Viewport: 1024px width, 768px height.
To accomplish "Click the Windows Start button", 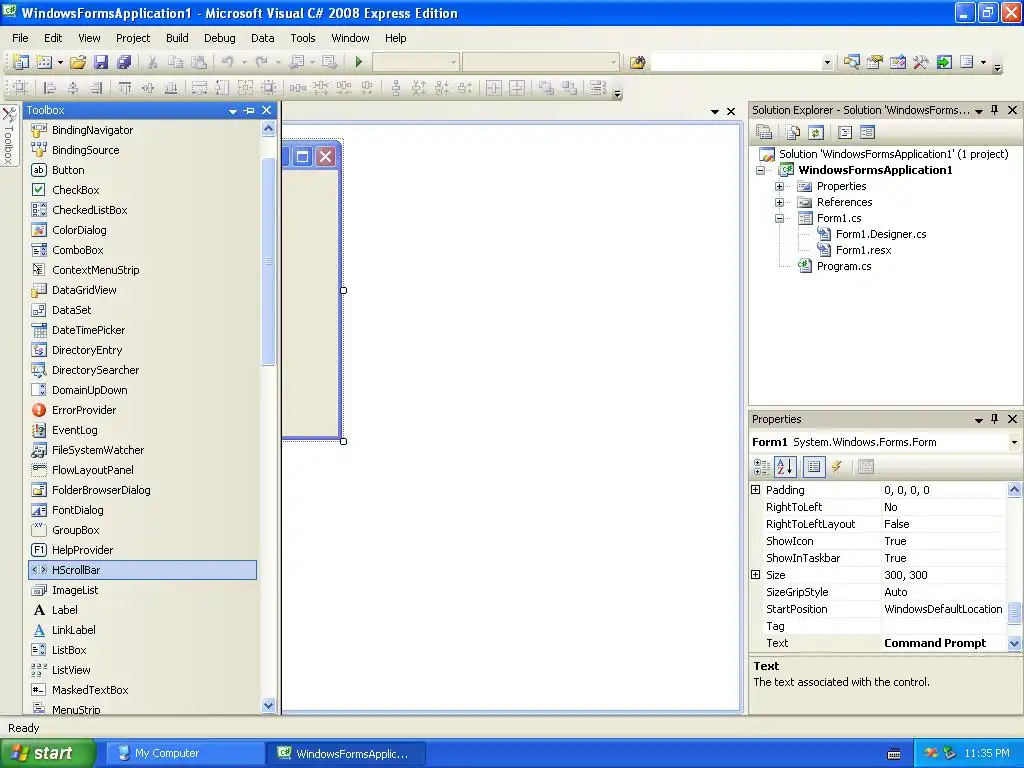I will (x=48, y=754).
